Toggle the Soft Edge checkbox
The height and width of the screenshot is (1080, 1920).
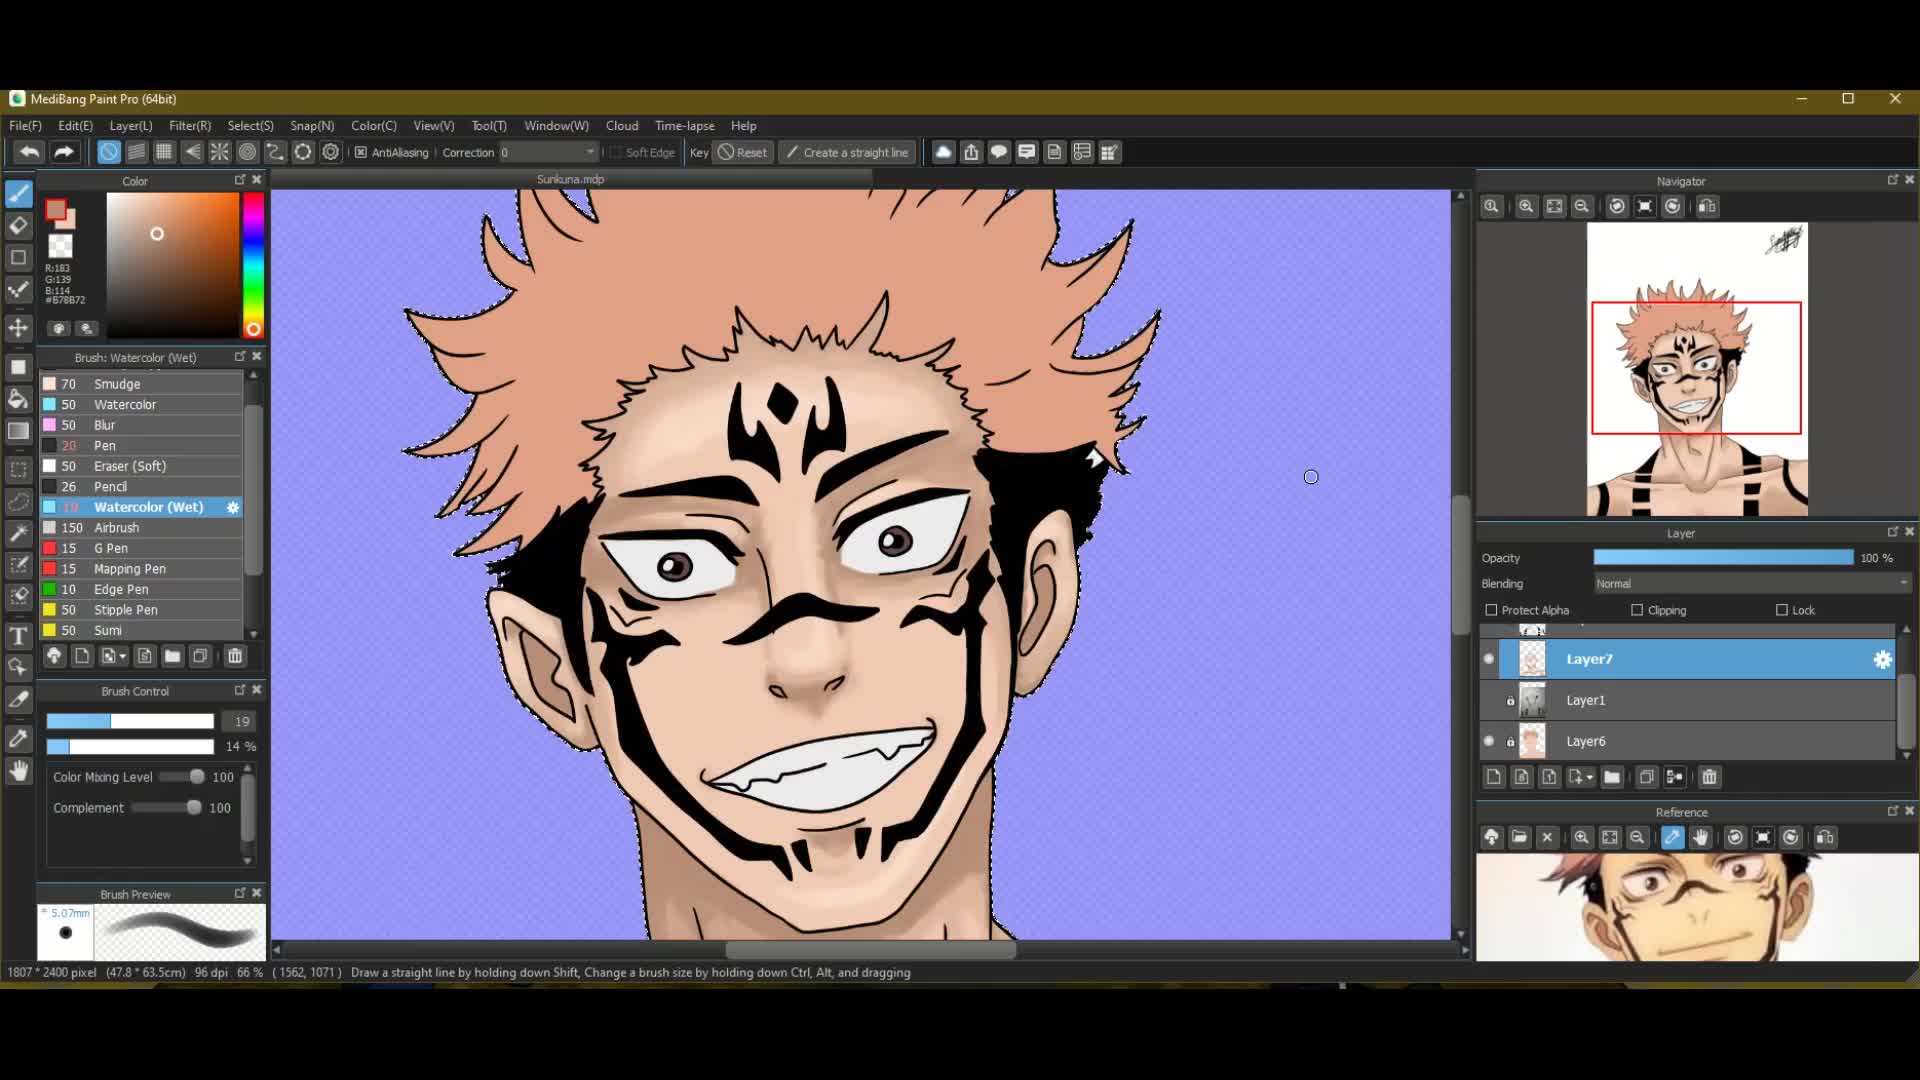(615, 153)
